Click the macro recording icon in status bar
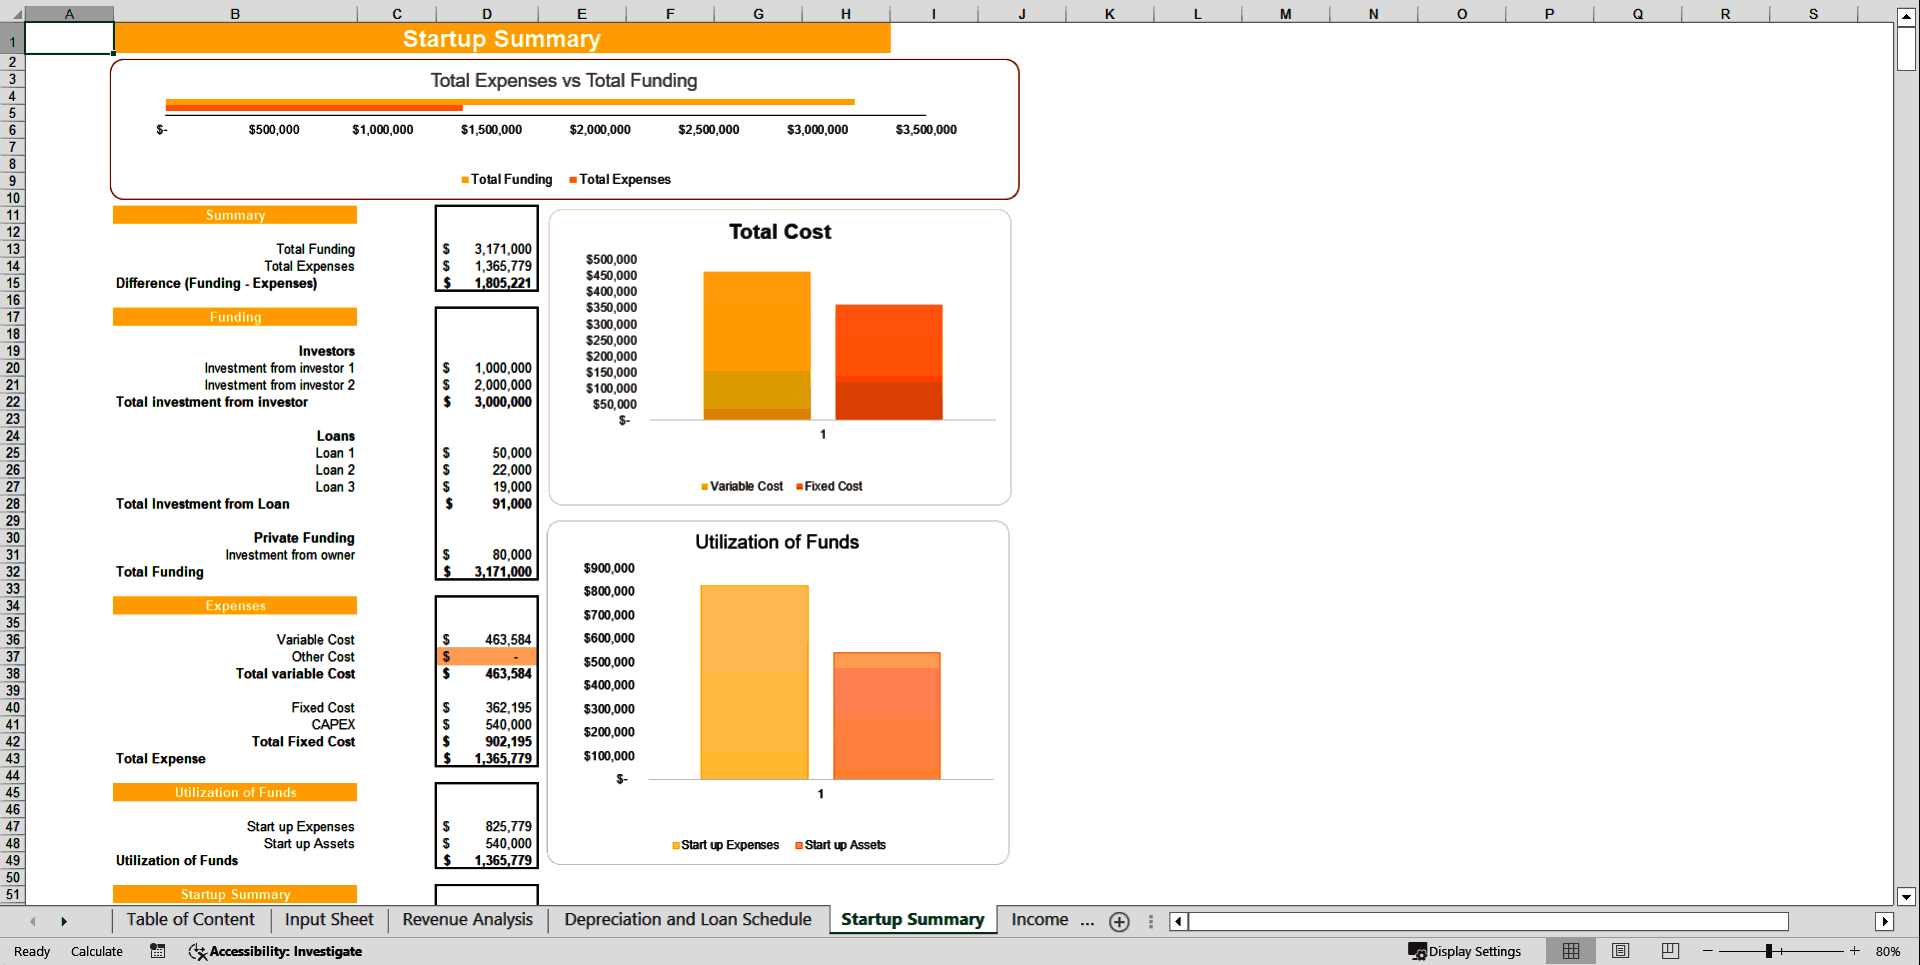This screenshot has height=965, width=1920. pyautogui.click(x=157, y=951)
